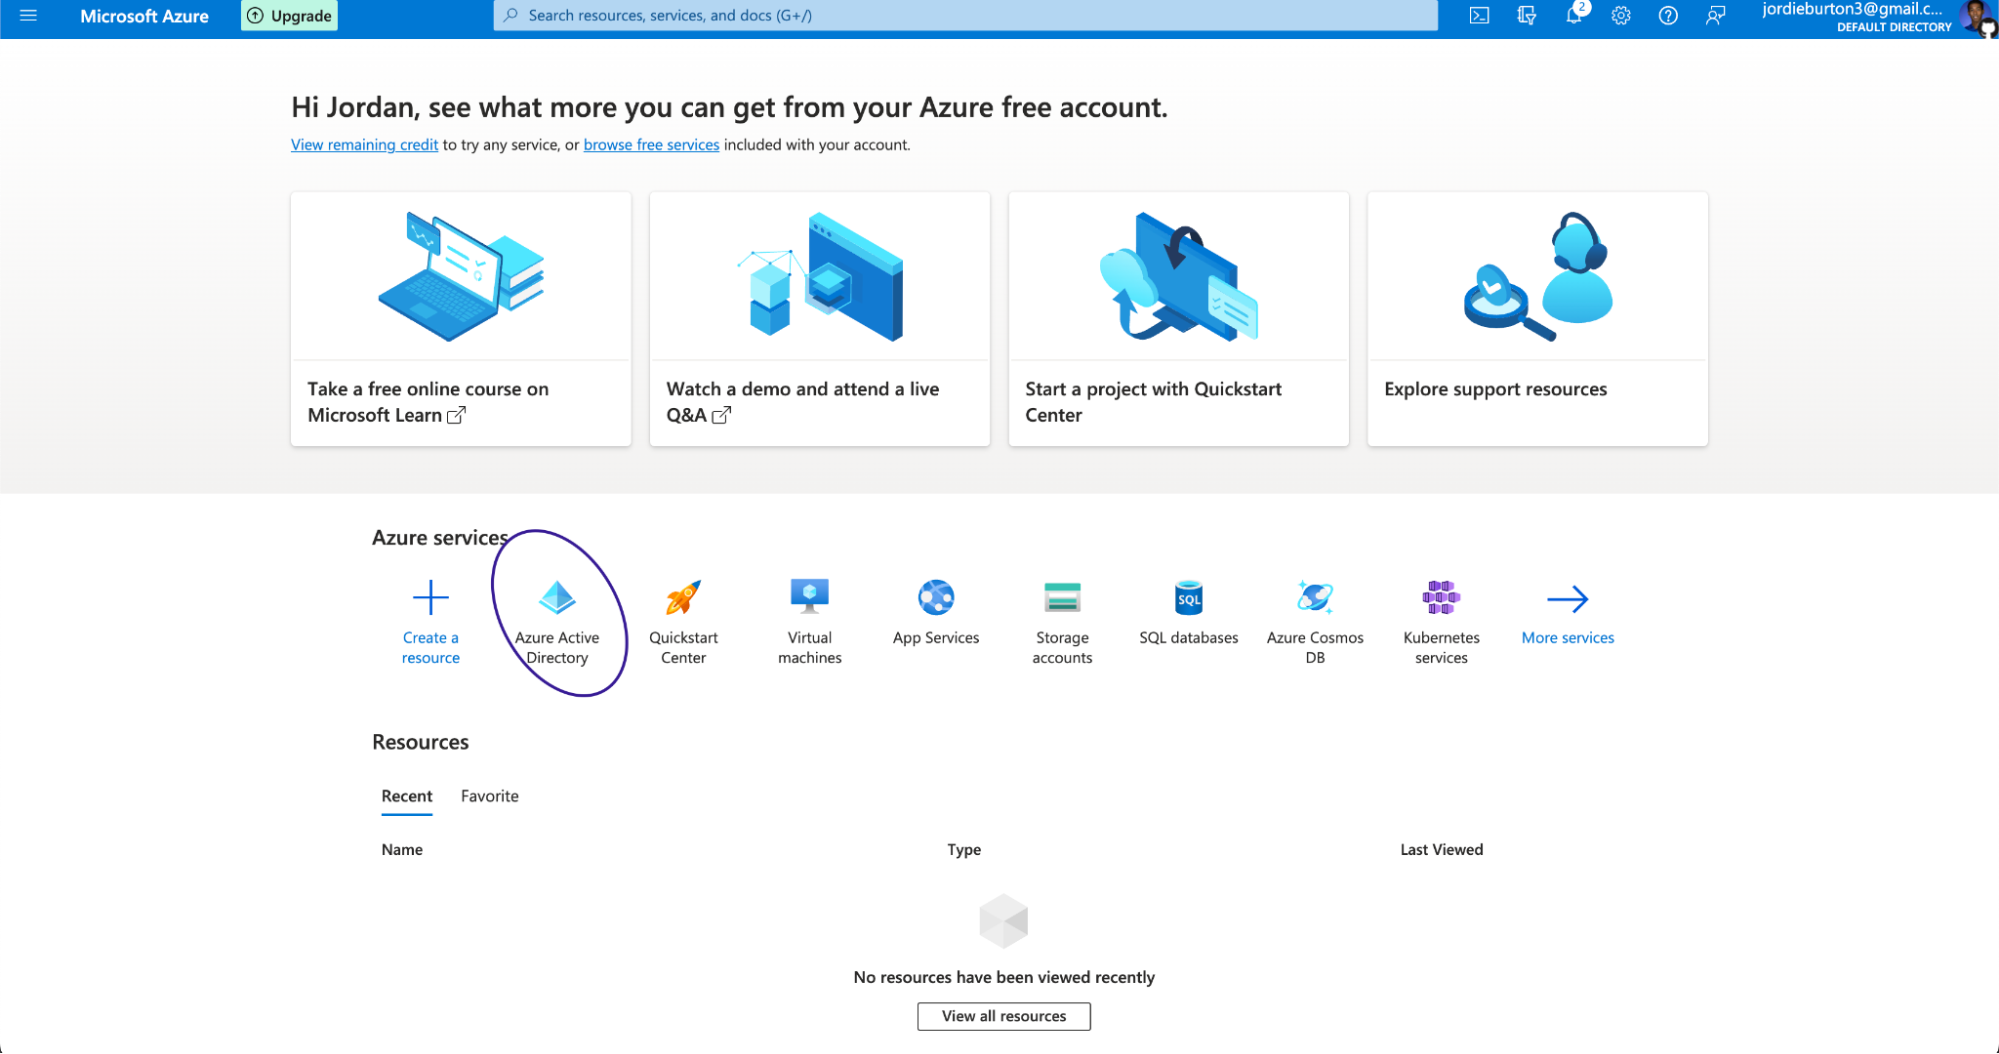
Task: Focus the Search resources field
Action: point(965,16)
